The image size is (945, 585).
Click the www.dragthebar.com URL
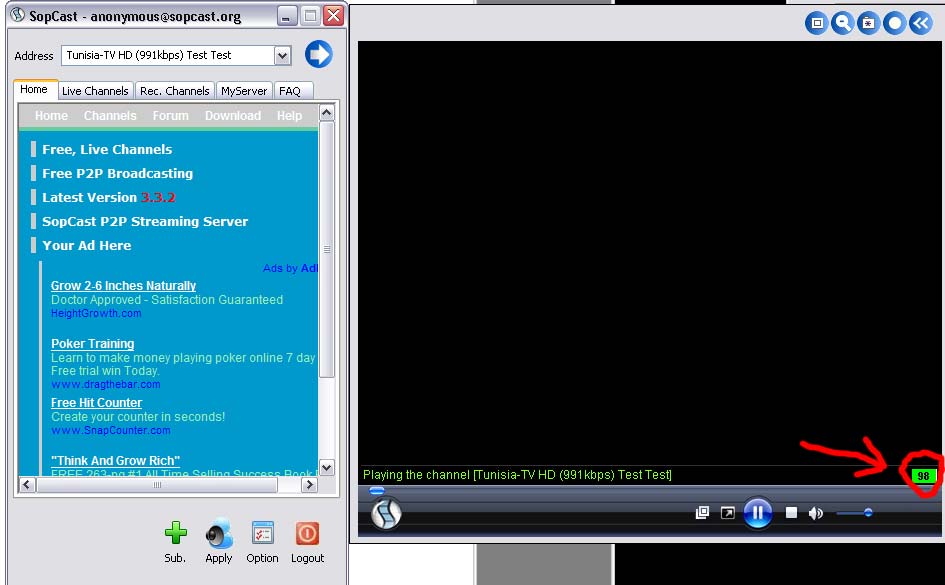tap(105, 384)
